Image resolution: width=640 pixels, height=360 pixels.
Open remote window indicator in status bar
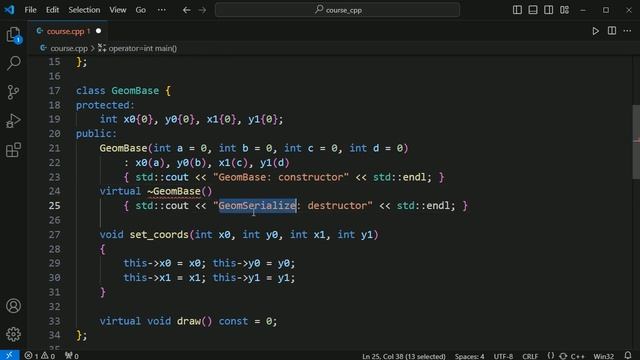[x=9, y=356]
